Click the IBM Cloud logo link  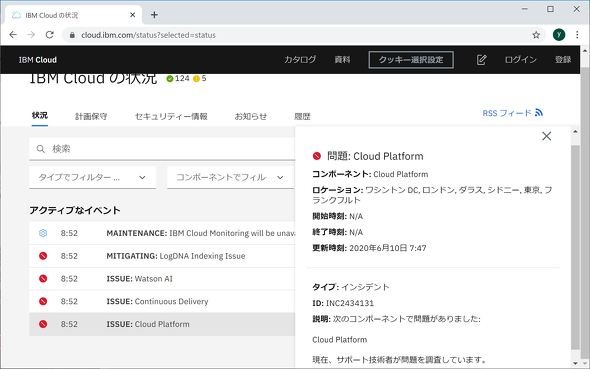click(x=38, y=60)
